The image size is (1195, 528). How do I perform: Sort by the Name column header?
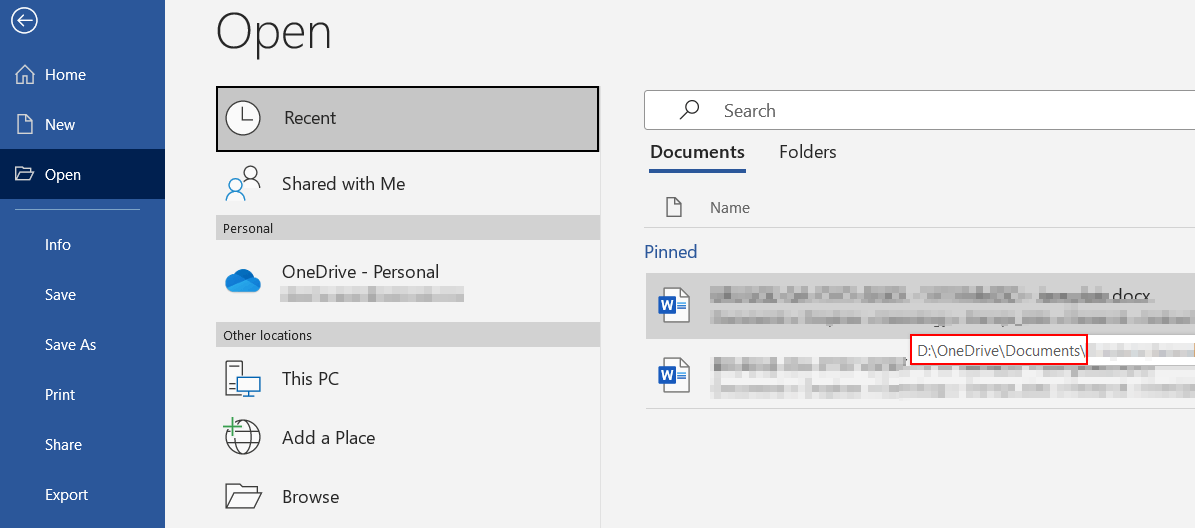coord(730,207)
